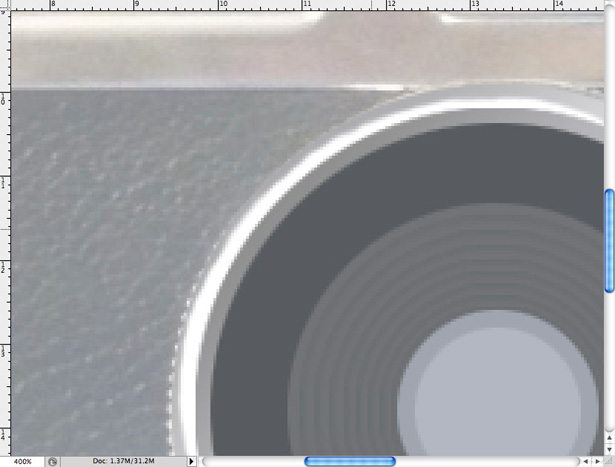Click the Doc: 1.37M/31.2M status text
615x467 pixels.
pyautogui.click(x=123, y=461)
